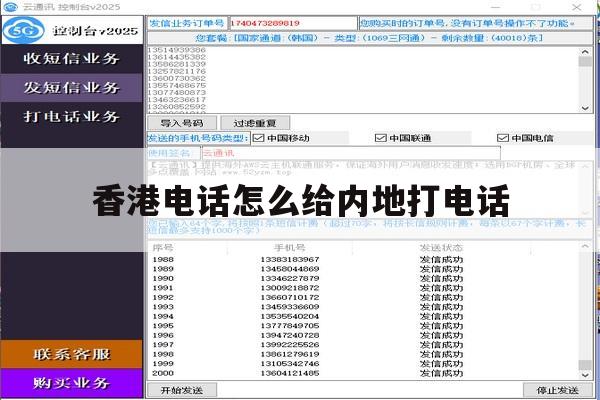
Task: Click the 发送状态 column header
Action: pyautogui.click(x=441, y=248)
